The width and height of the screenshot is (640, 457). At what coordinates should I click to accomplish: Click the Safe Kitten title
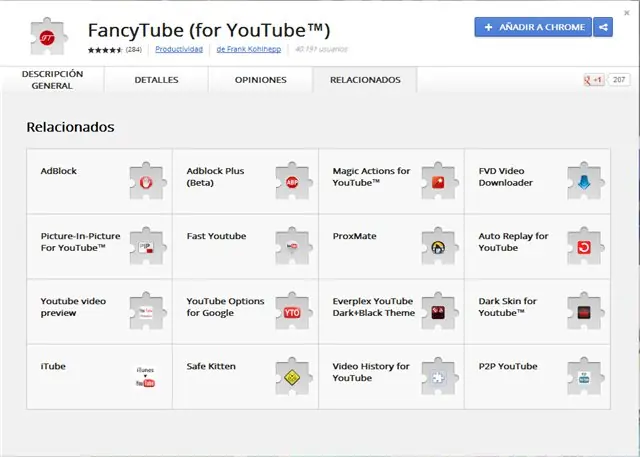[211, 366]
